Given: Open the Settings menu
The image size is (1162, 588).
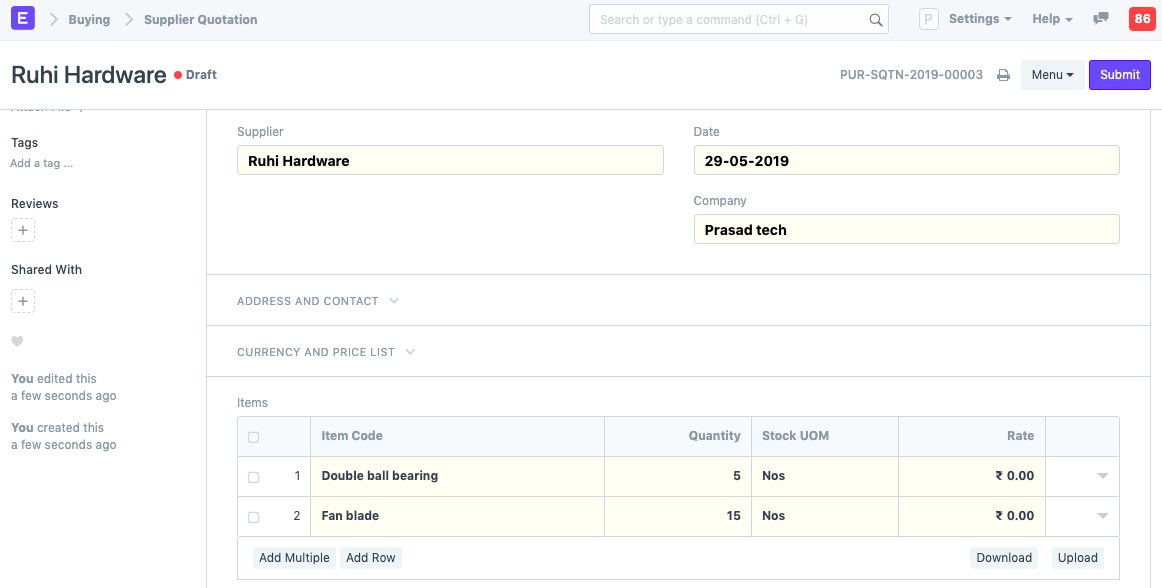Looking at the screenshot, I should 979,19.
